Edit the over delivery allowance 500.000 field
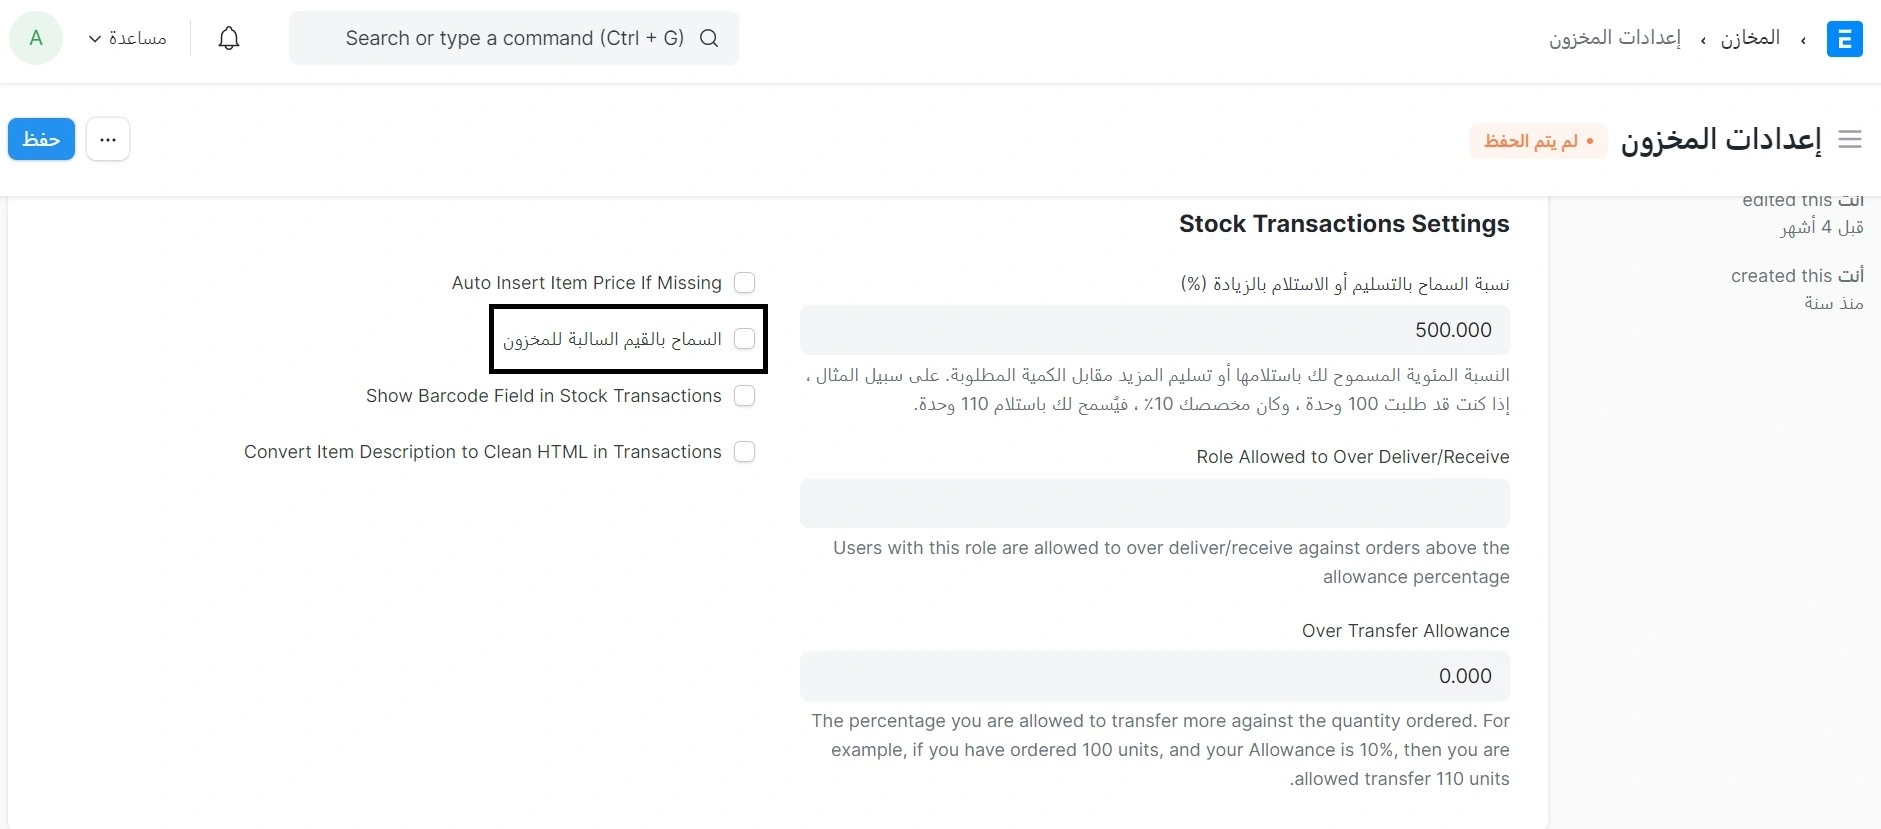This screenshot has width=1881, height=829. pyautogui.click(x=1155, y=330)
